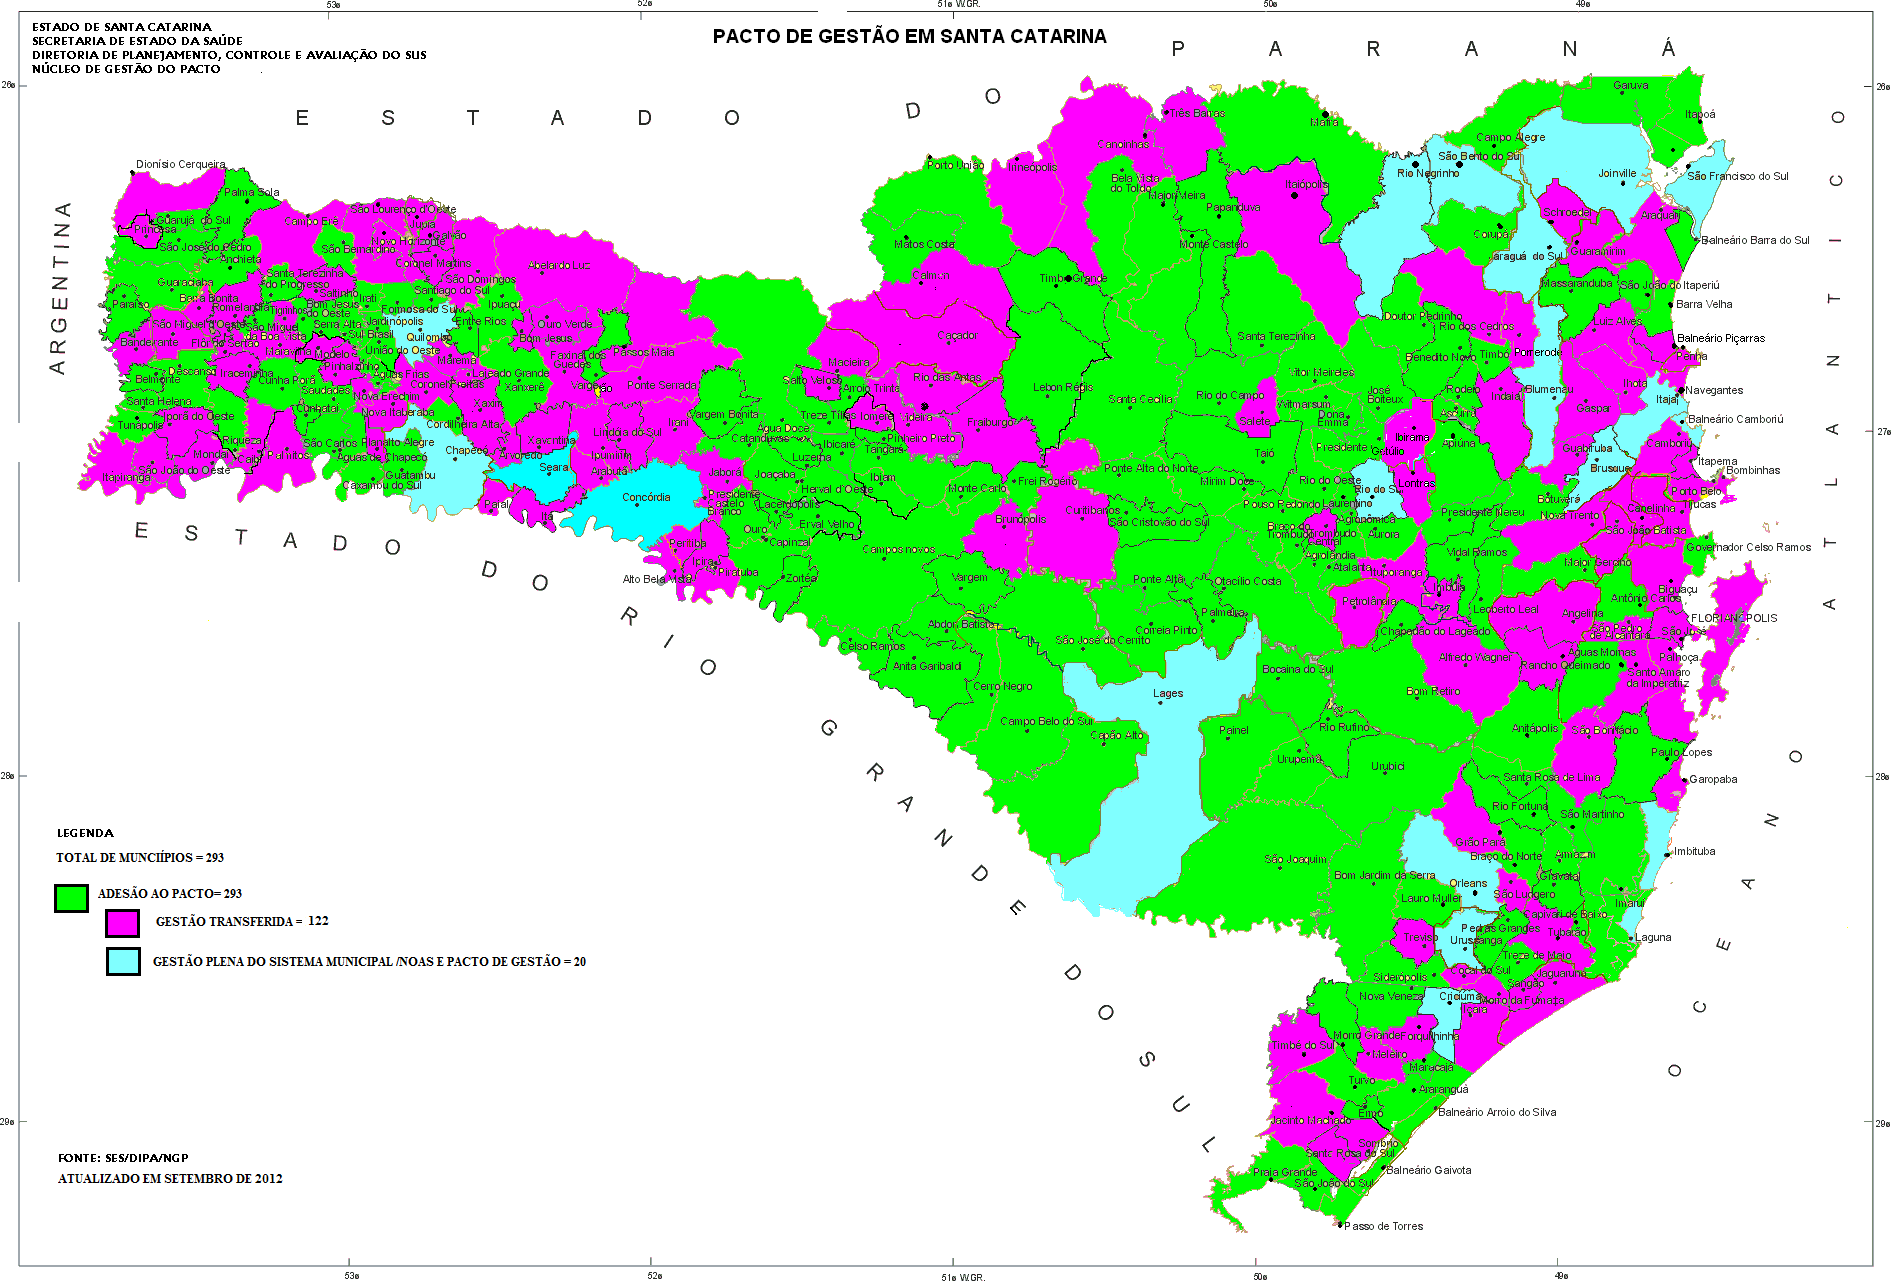Click the green Adesão ao Pacto legend swatch
This screenshot has height=1281, width=1892.
click(x=71, y=898)
